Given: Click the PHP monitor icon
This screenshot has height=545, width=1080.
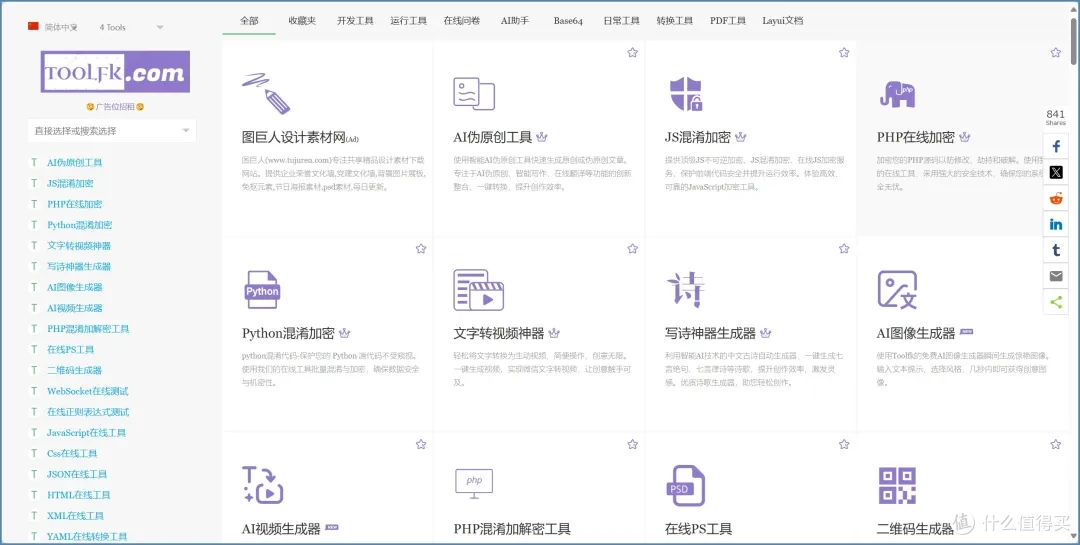Looking at the screenshot, I should coord(474,484).
